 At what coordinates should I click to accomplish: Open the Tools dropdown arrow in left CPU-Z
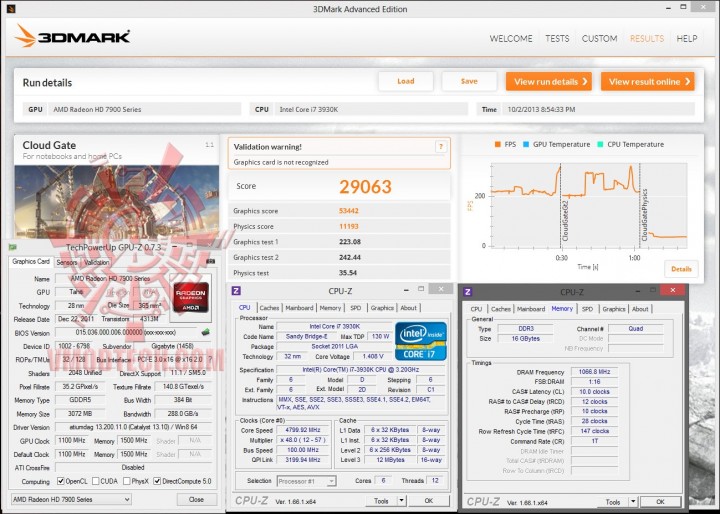point(402,501)
